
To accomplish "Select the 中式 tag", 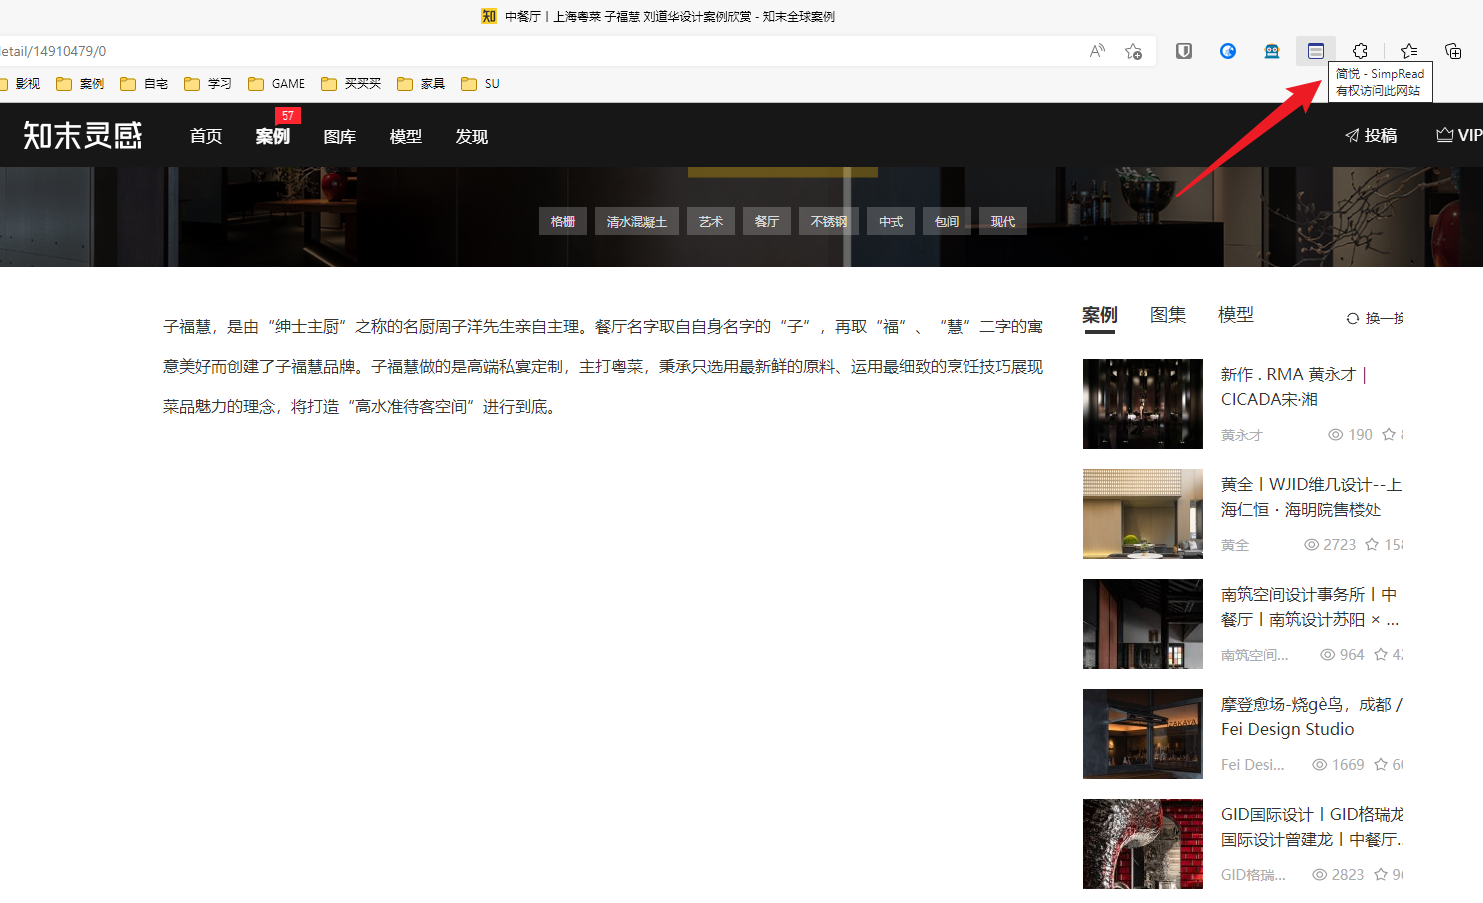I will coord(891,221).
